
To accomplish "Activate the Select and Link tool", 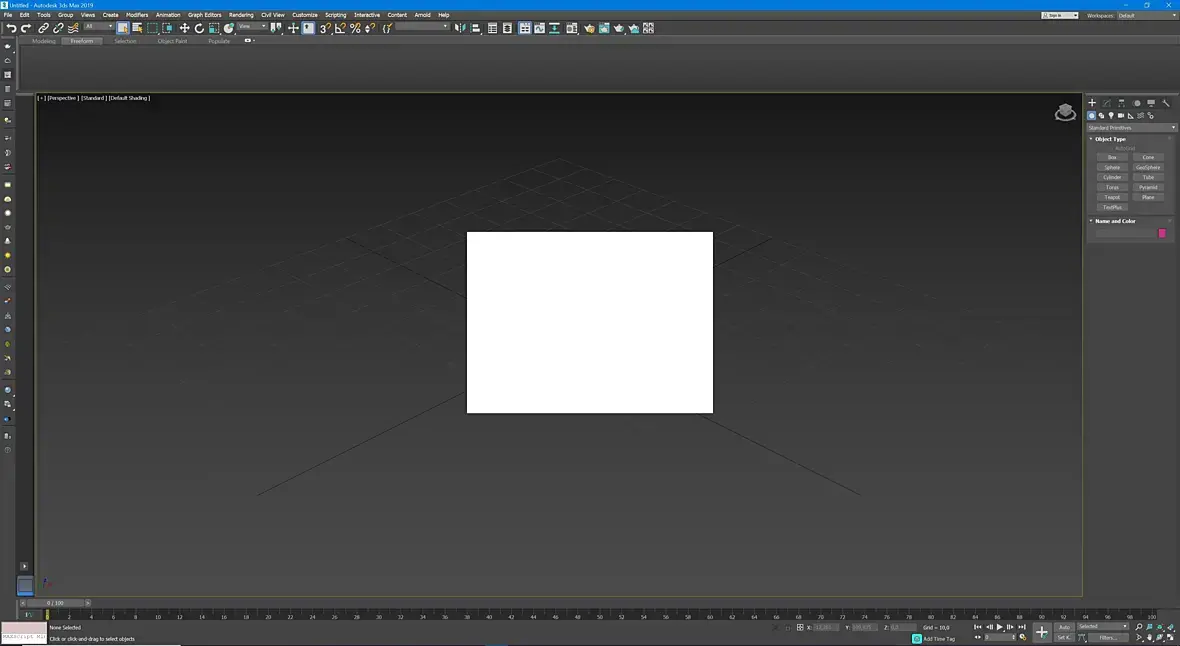I will click(x=44, y=28).
